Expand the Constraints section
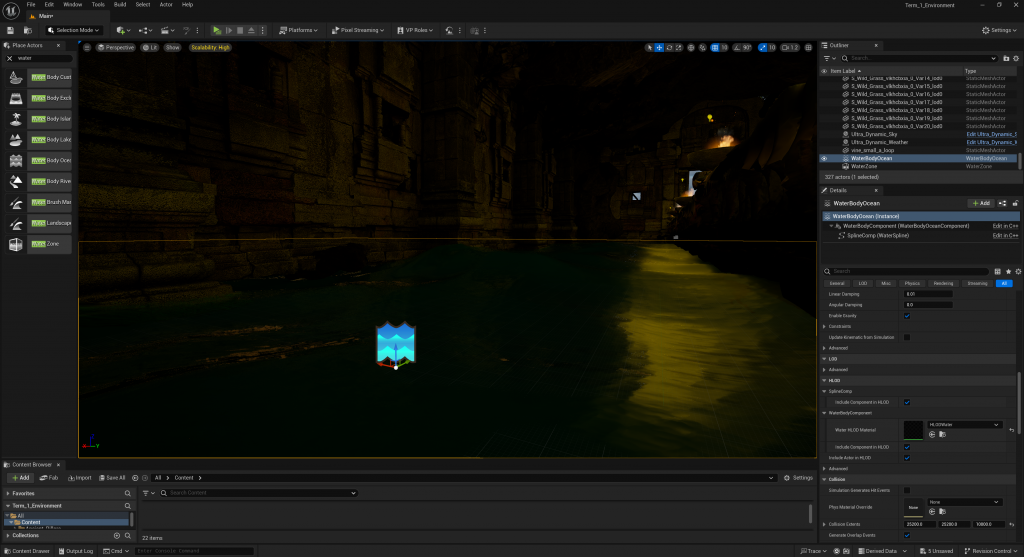 coord(824,326)
